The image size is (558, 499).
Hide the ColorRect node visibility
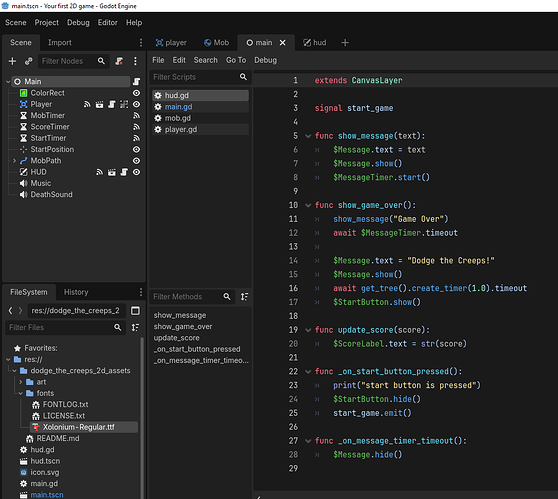click(136, 93)
